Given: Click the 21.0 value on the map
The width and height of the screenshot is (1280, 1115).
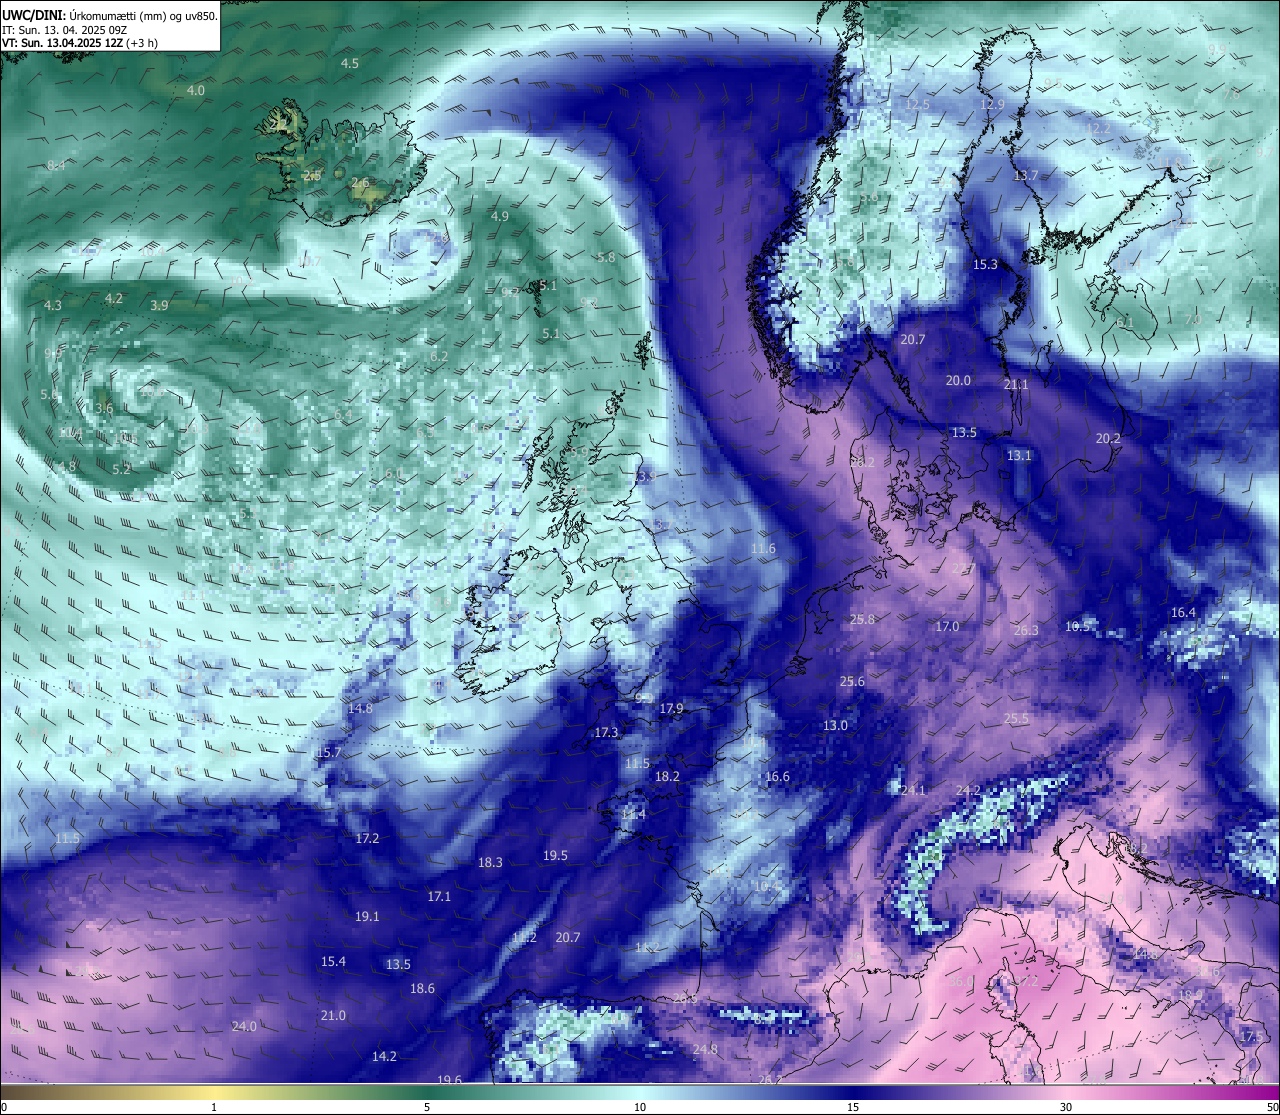Looking at the screenshot, I should (x=333, y=1015).
